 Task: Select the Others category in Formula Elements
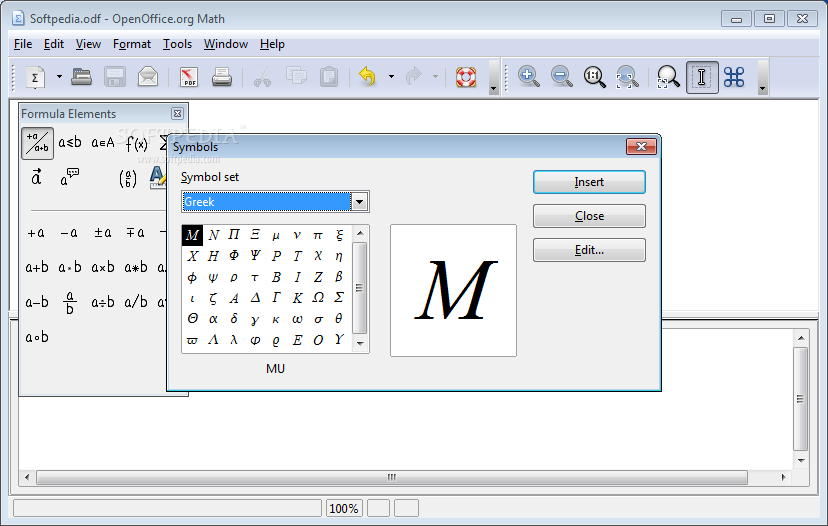click(70, 177)
